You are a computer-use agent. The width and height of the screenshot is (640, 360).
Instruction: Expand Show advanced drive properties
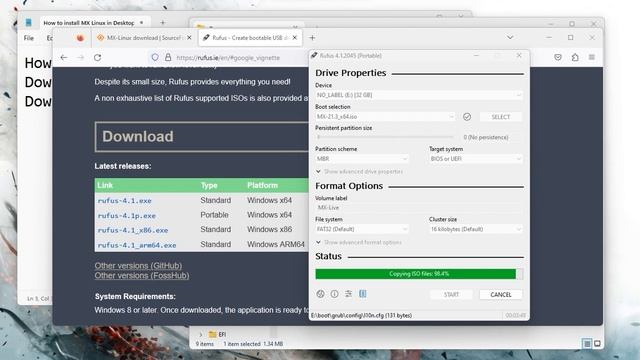359,172
